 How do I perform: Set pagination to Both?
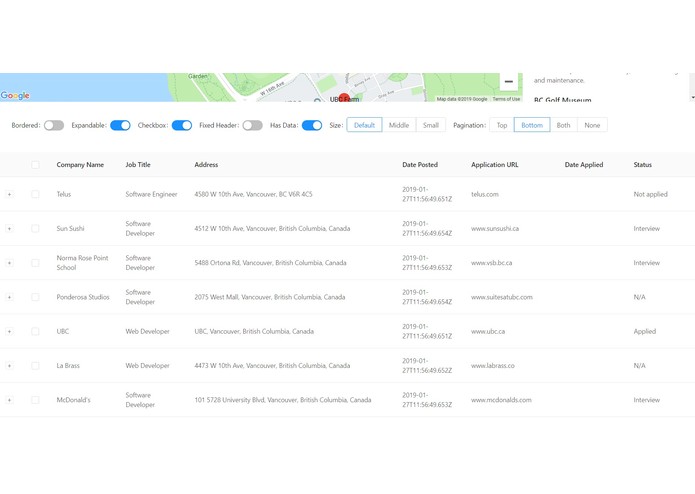point(563,125)
